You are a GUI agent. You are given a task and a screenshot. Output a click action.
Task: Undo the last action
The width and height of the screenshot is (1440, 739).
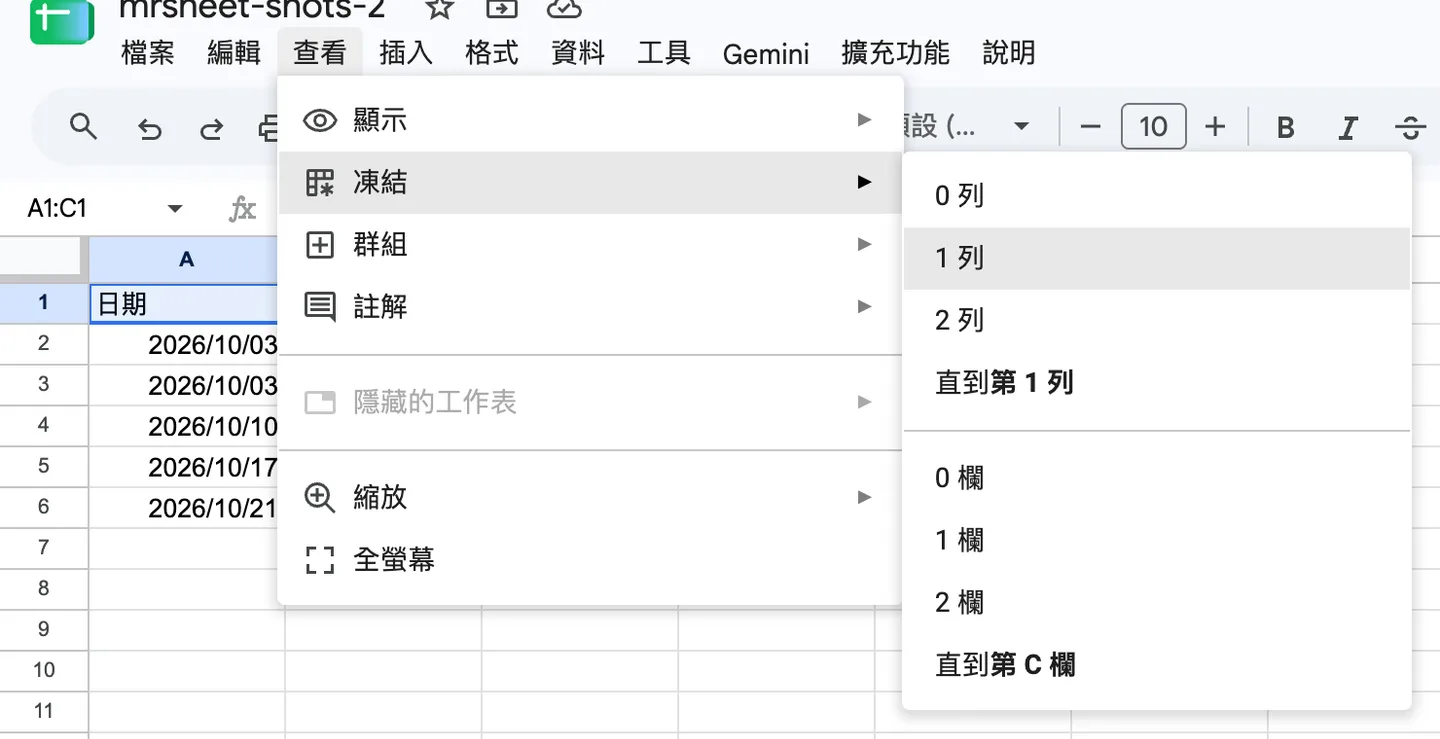pyautogui.click(x=149, y=128)
